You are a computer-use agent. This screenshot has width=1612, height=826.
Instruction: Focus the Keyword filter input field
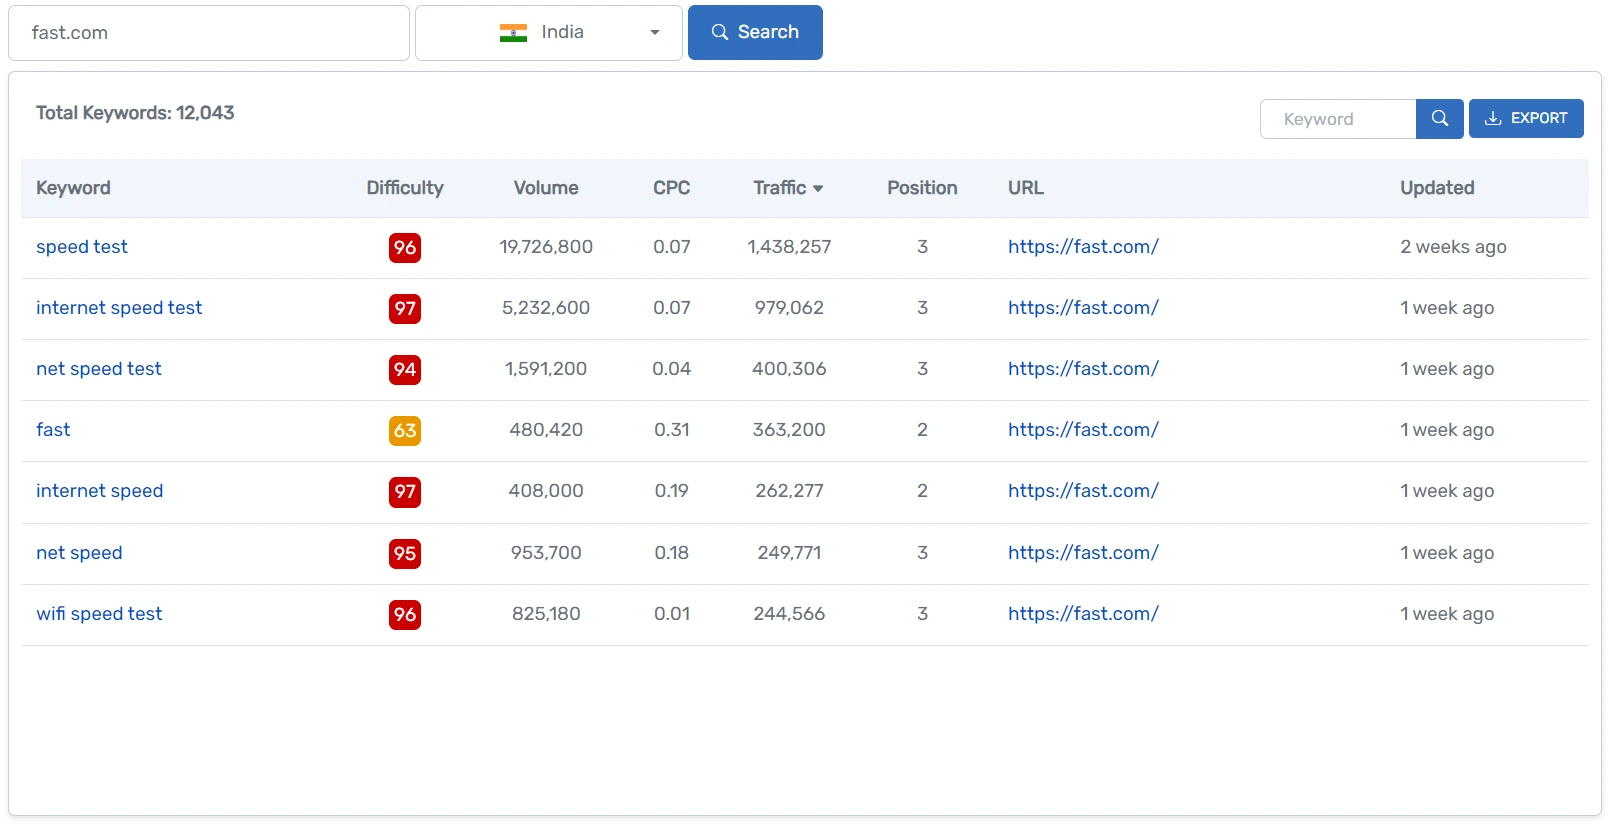[x=1338, y=119]
